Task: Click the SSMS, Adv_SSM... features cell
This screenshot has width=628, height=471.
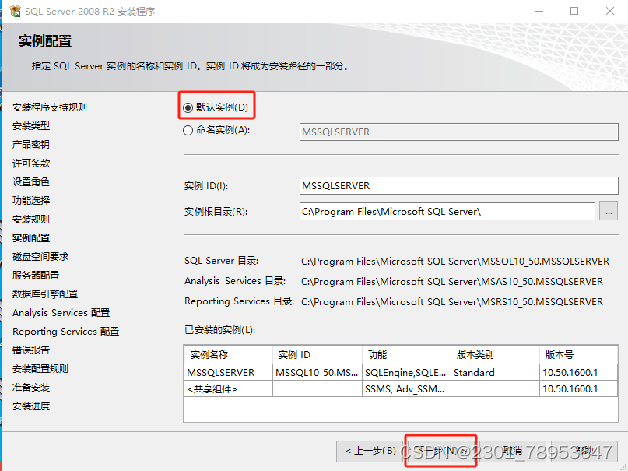Action: coord(405,388)
